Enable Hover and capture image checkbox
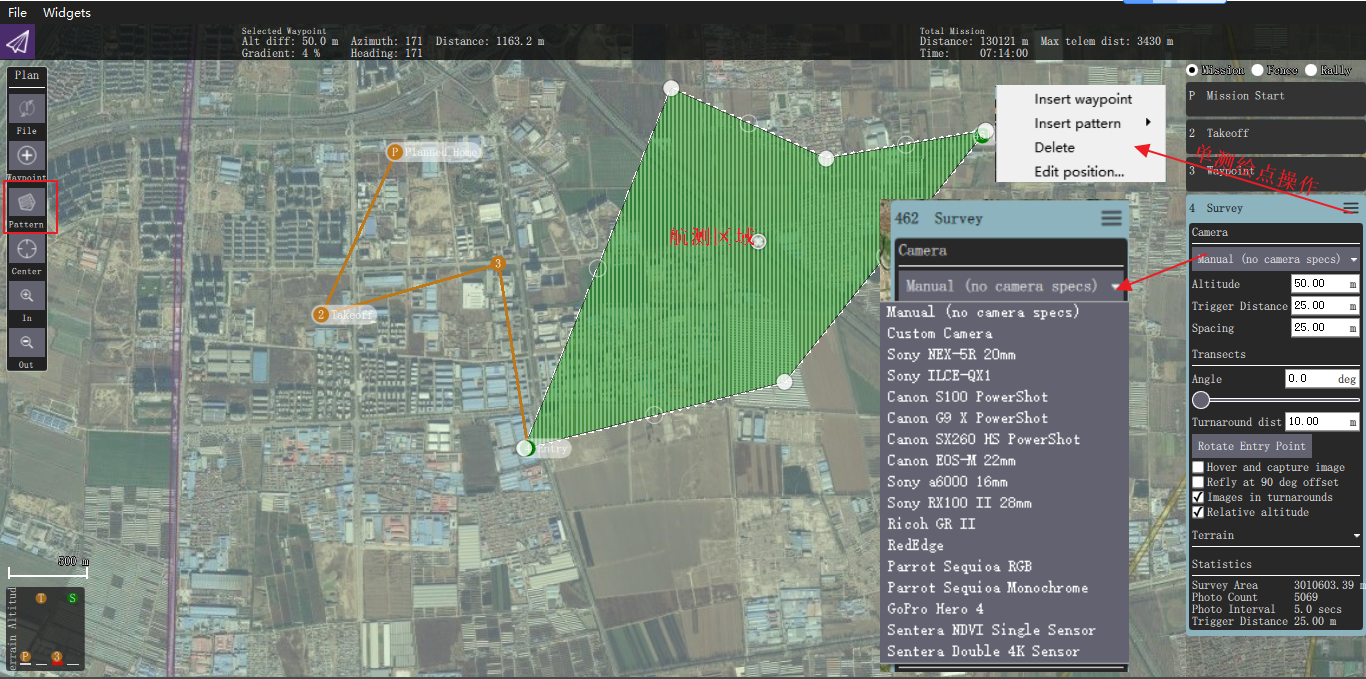 pyautogui.click(x=1198, y=467)
